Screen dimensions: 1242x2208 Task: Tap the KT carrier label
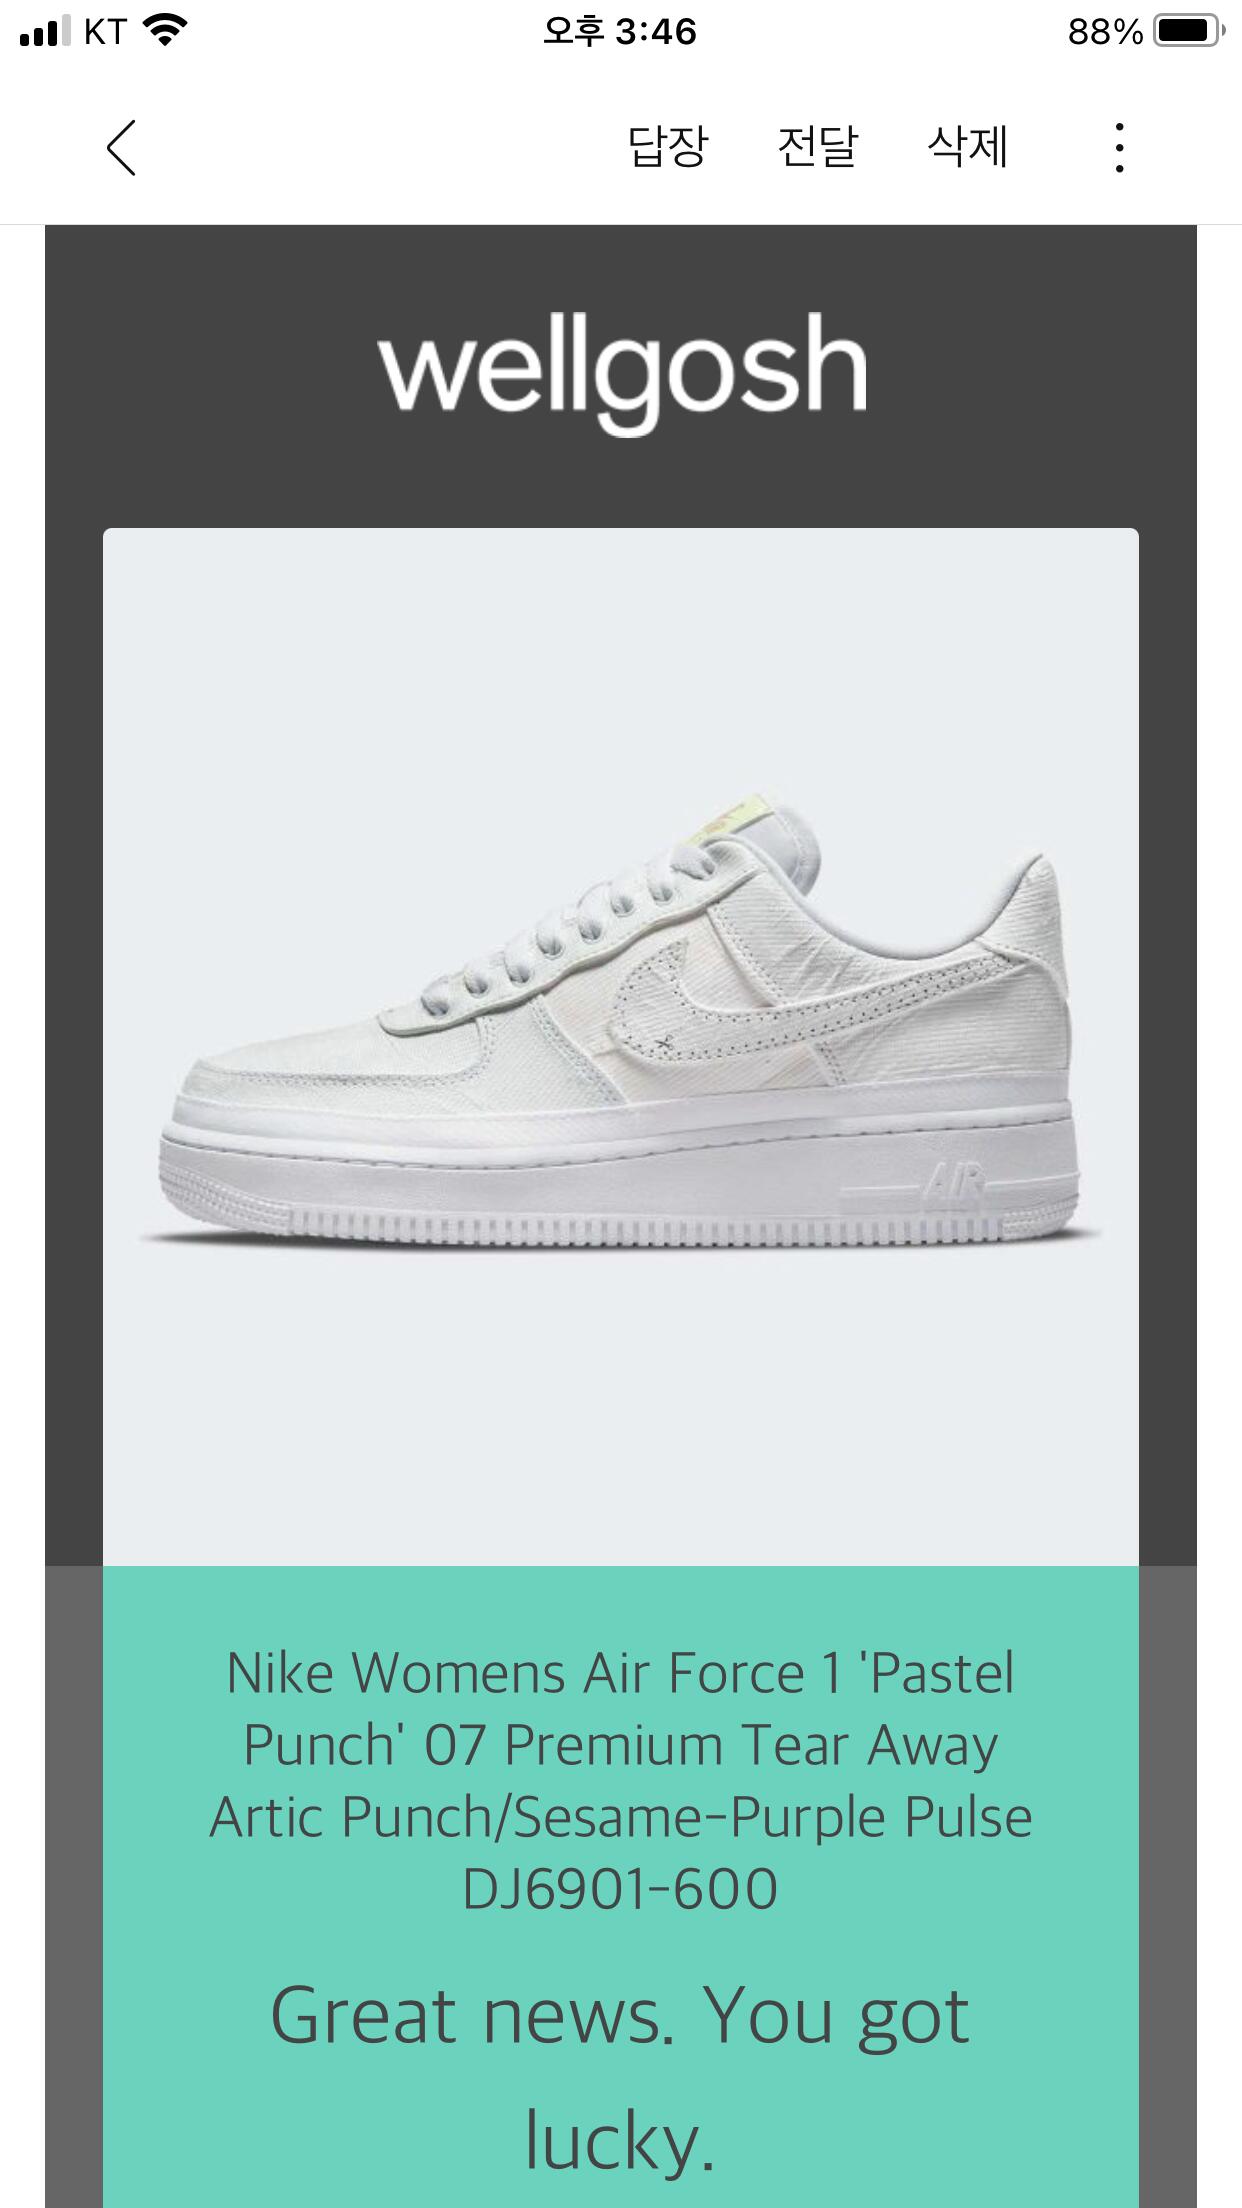click(105, 31)
